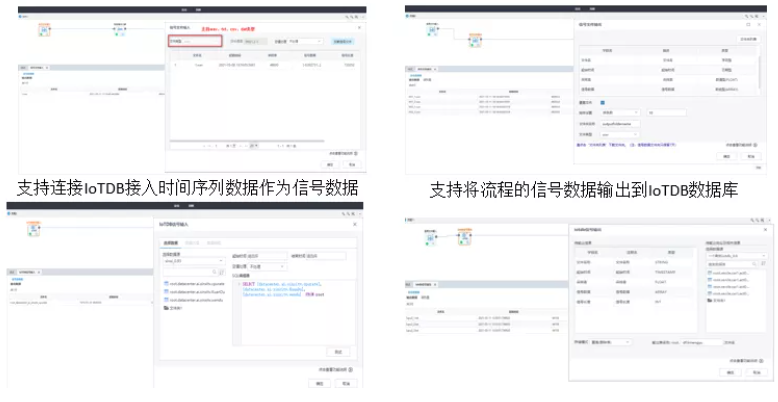Click cancel button in file input dialog
This screenshot has width=778, height=402.
point(352,164)
